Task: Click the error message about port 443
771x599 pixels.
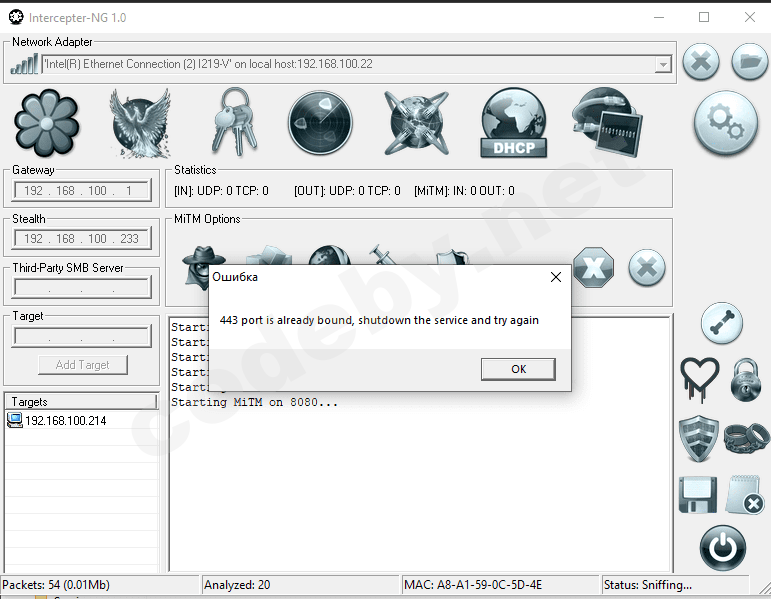Action: coord(379,320)
